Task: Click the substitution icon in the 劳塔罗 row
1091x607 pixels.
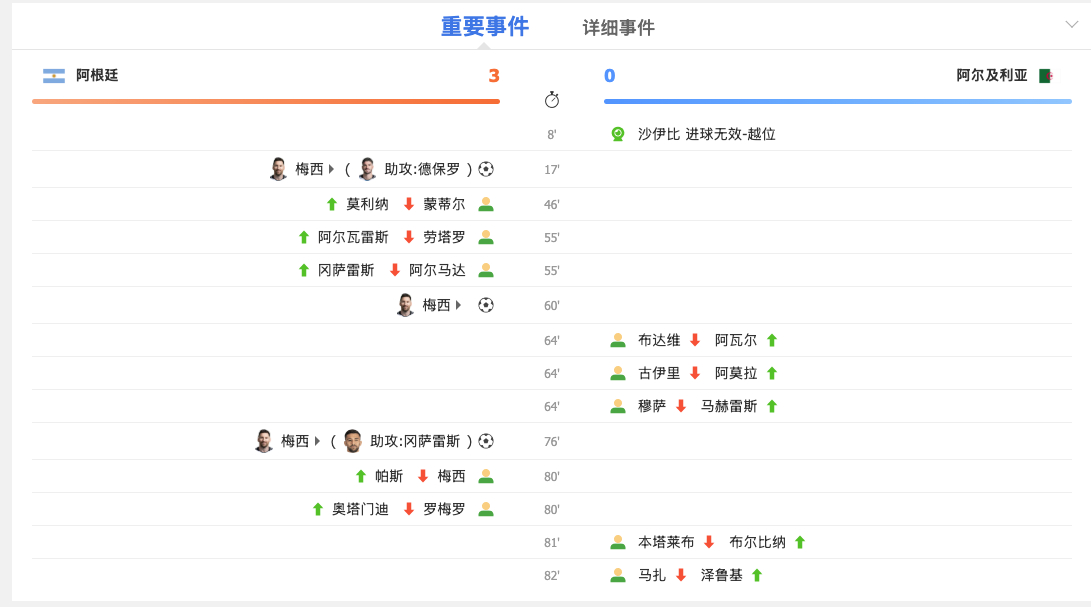Action: (486, 237)
